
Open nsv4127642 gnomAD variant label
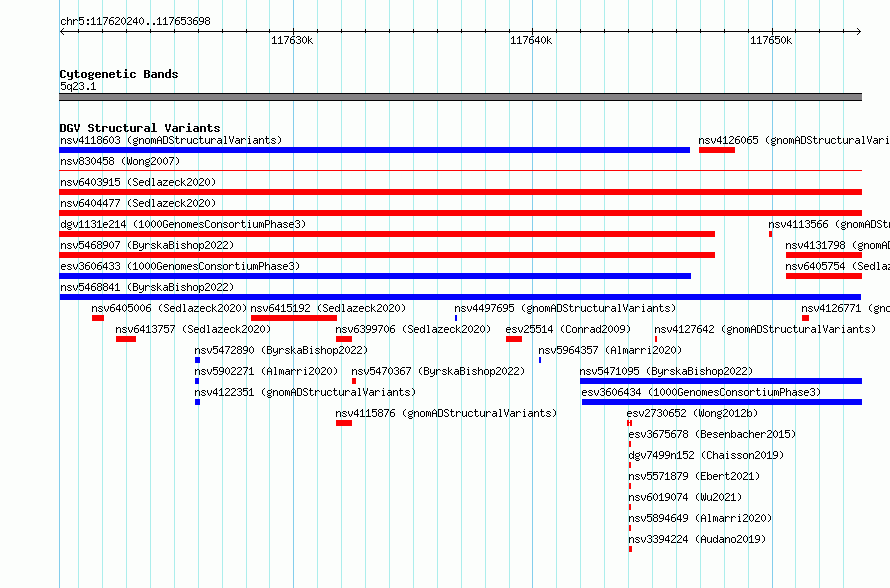(x=765, y=329)
